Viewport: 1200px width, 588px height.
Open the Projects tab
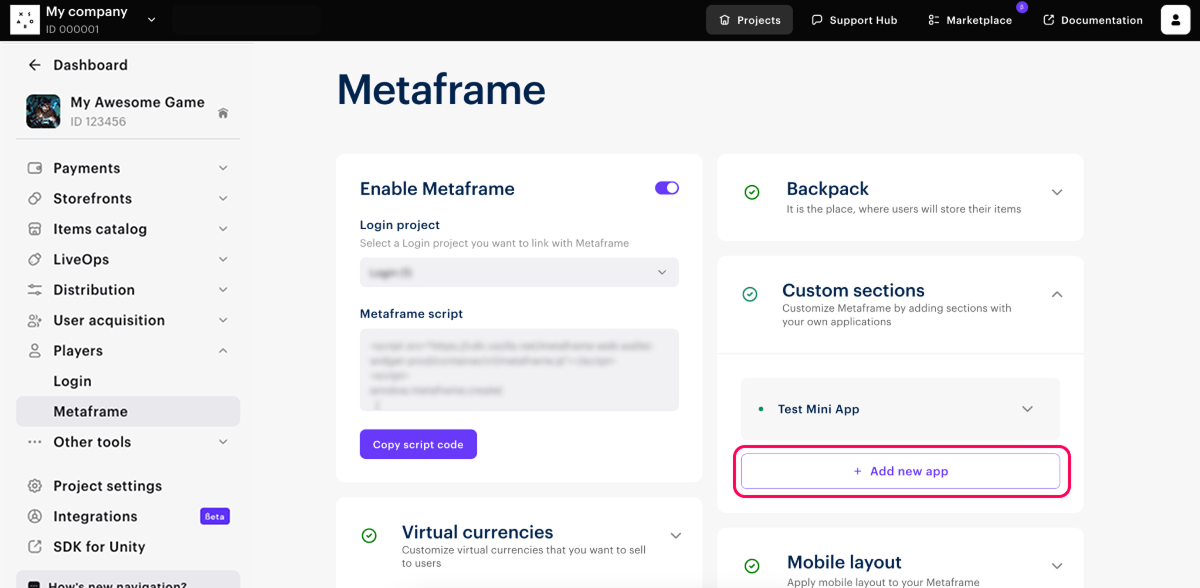point(749,20)
